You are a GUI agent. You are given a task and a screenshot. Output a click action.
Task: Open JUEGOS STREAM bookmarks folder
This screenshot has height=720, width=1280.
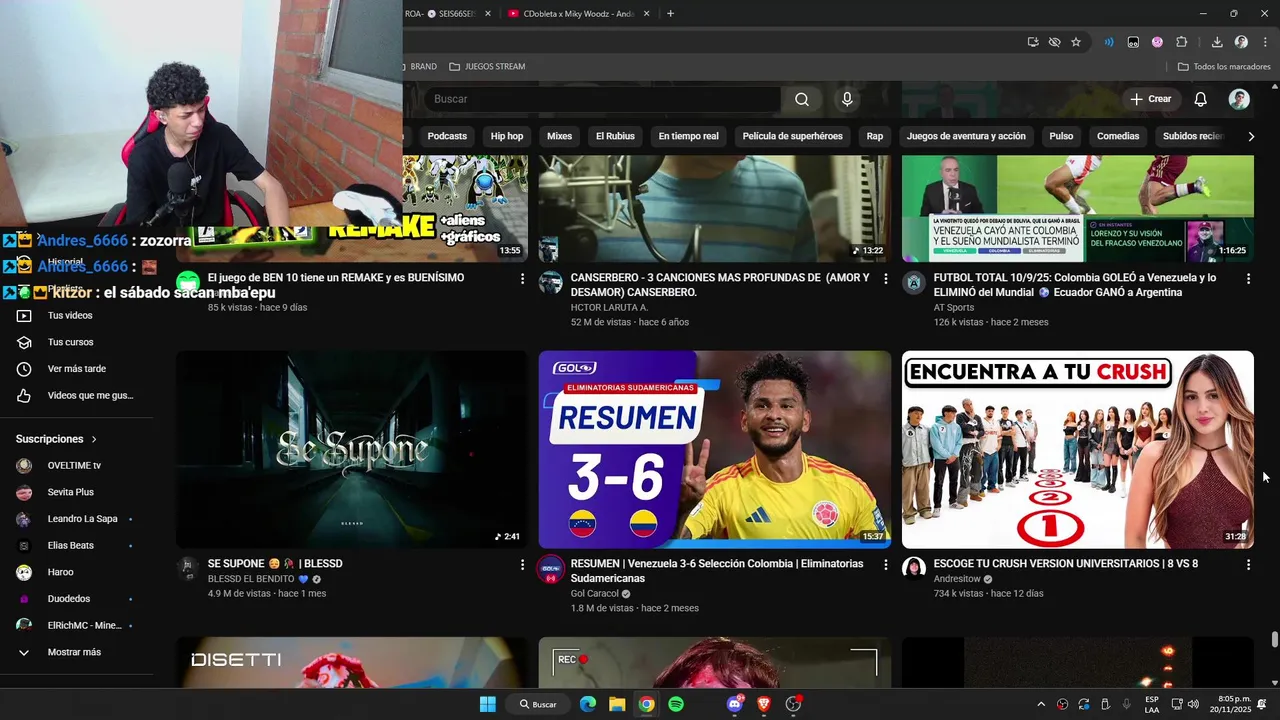pos(487,66)
